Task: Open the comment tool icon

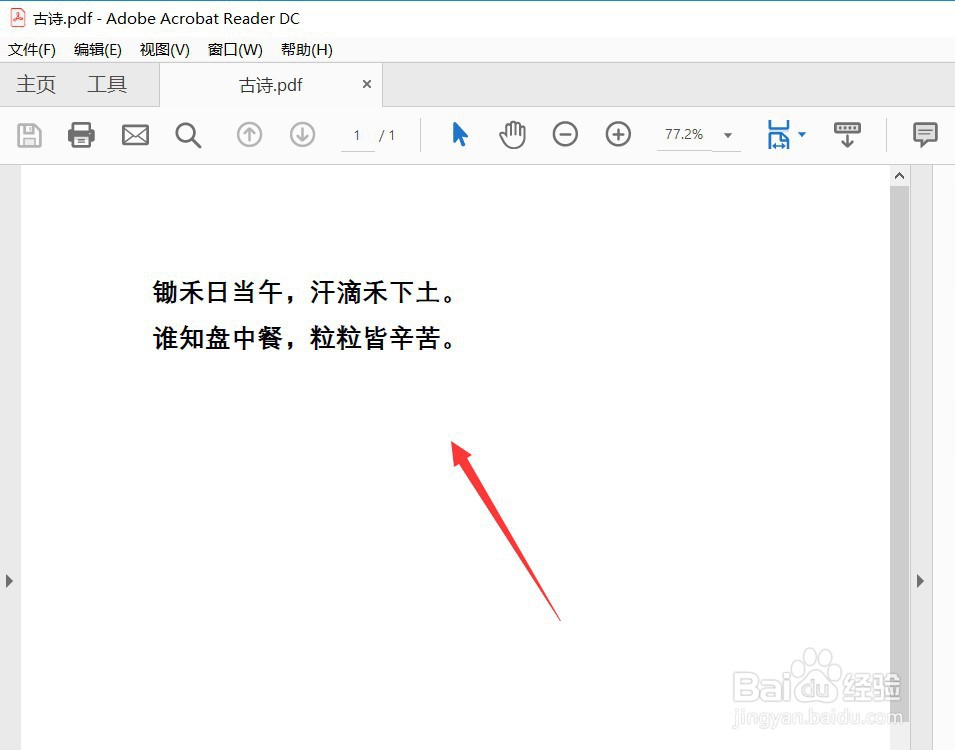Action: click(x=925, y=135)
